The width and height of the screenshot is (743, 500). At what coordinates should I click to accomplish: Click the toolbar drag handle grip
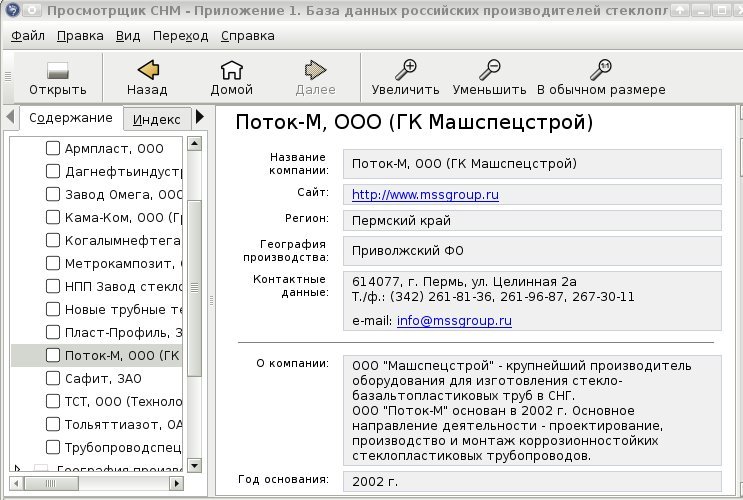click(x=8, y=77)
